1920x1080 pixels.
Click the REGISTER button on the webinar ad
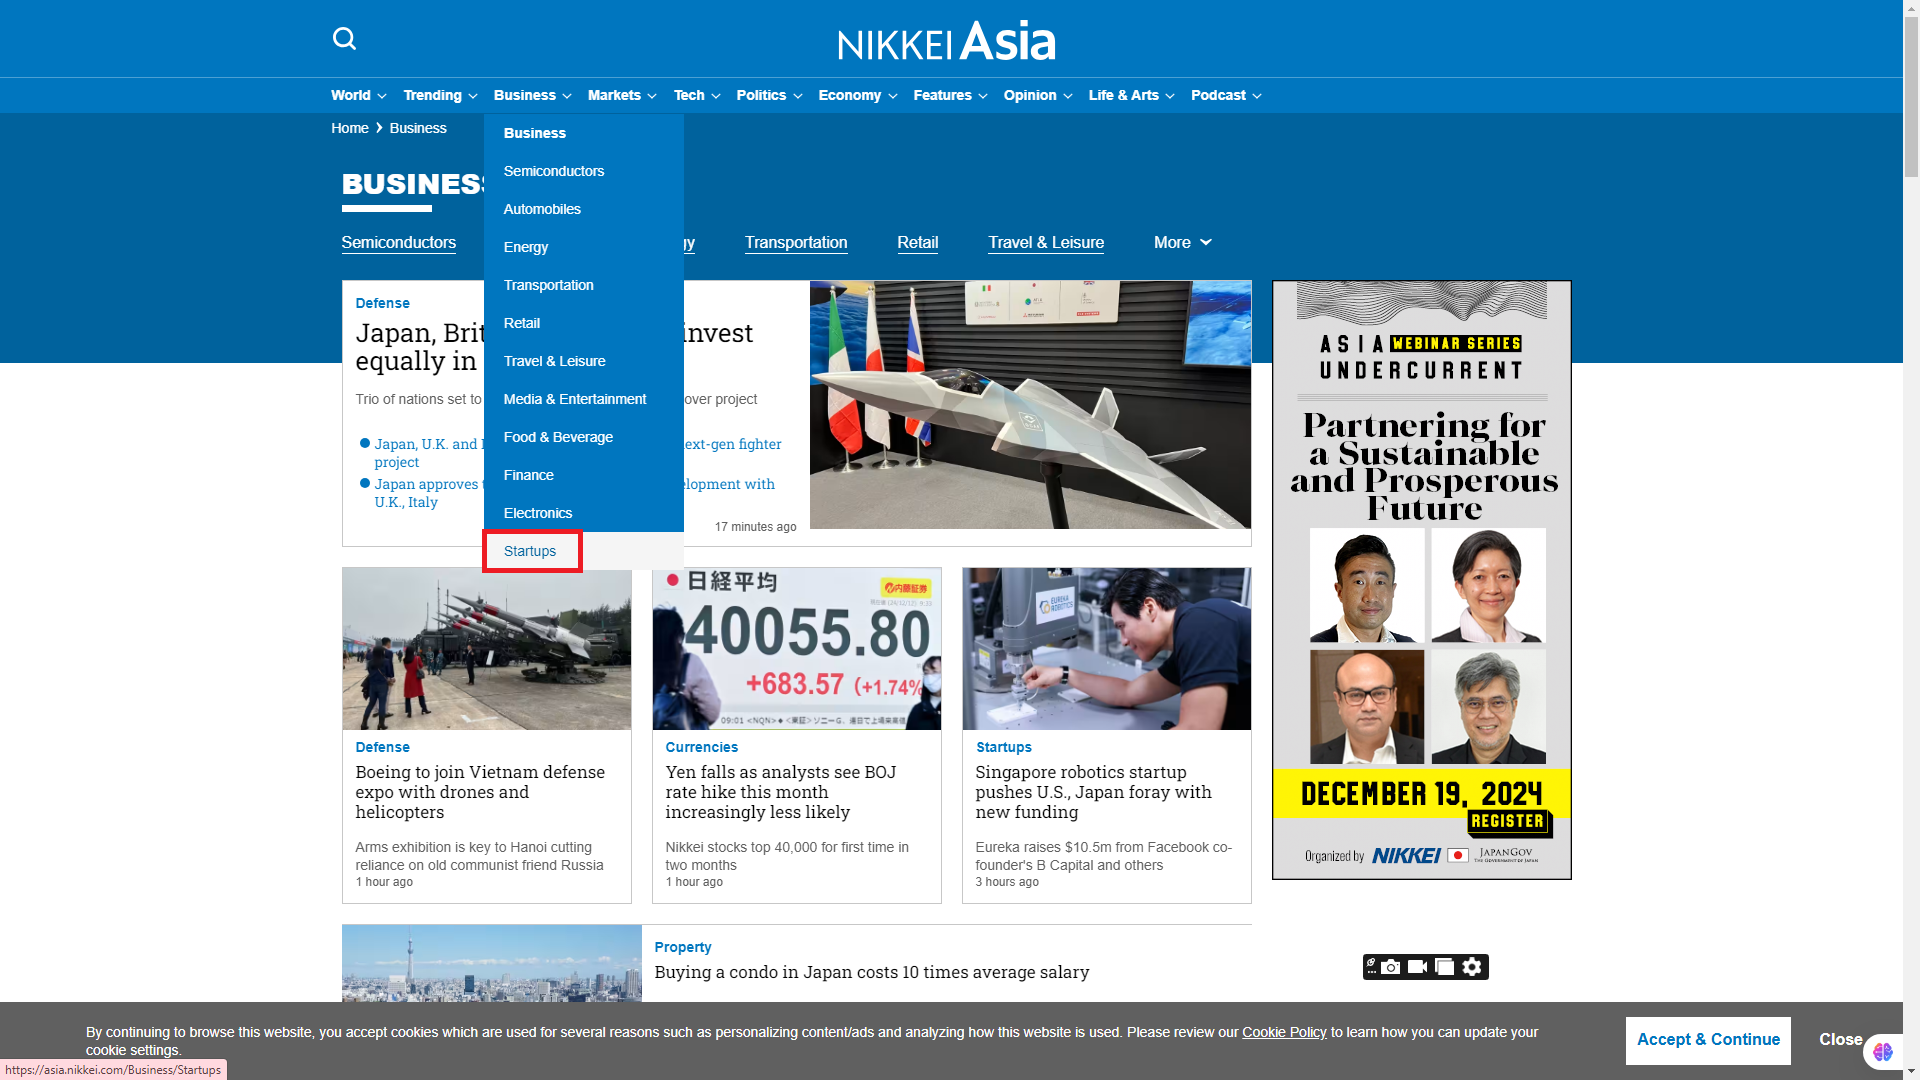(1508, 822)
